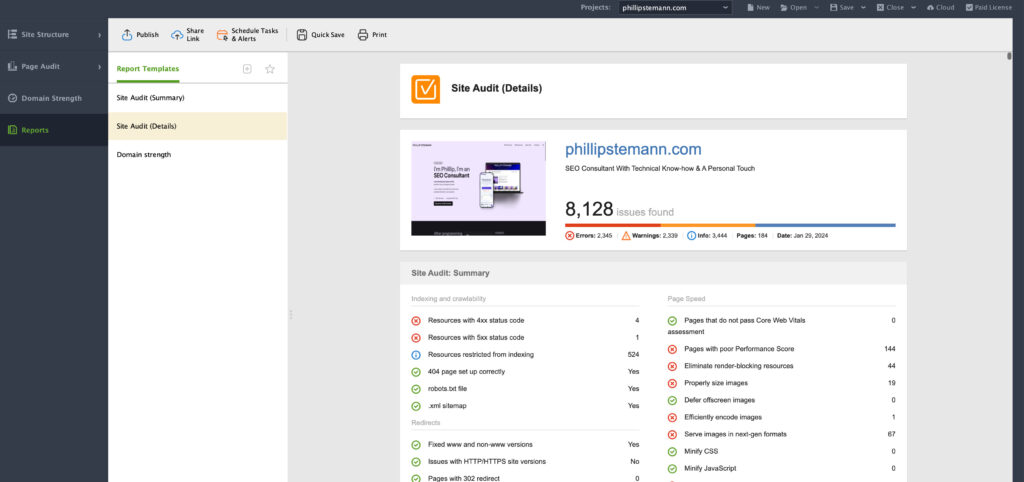Click green check for Minify CSS
This screenshot has height=482, width=1024.
click(672, 451)
